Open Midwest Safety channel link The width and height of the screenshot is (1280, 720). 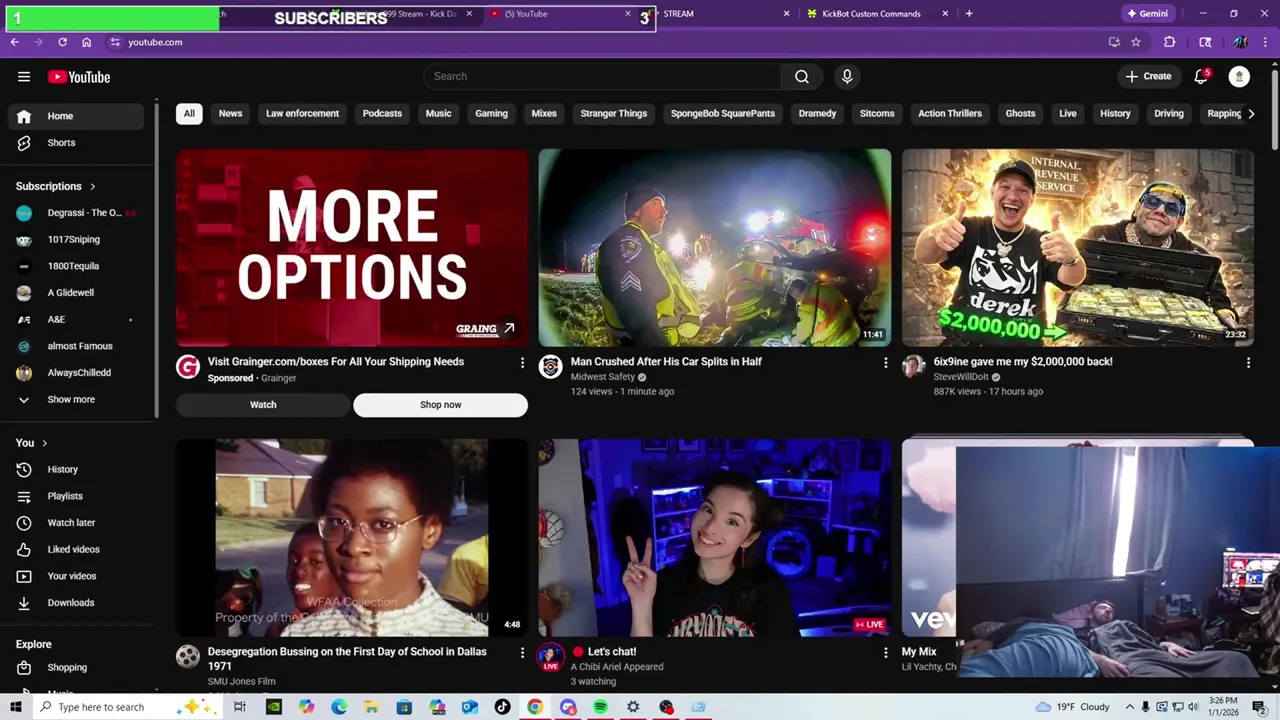603,377
